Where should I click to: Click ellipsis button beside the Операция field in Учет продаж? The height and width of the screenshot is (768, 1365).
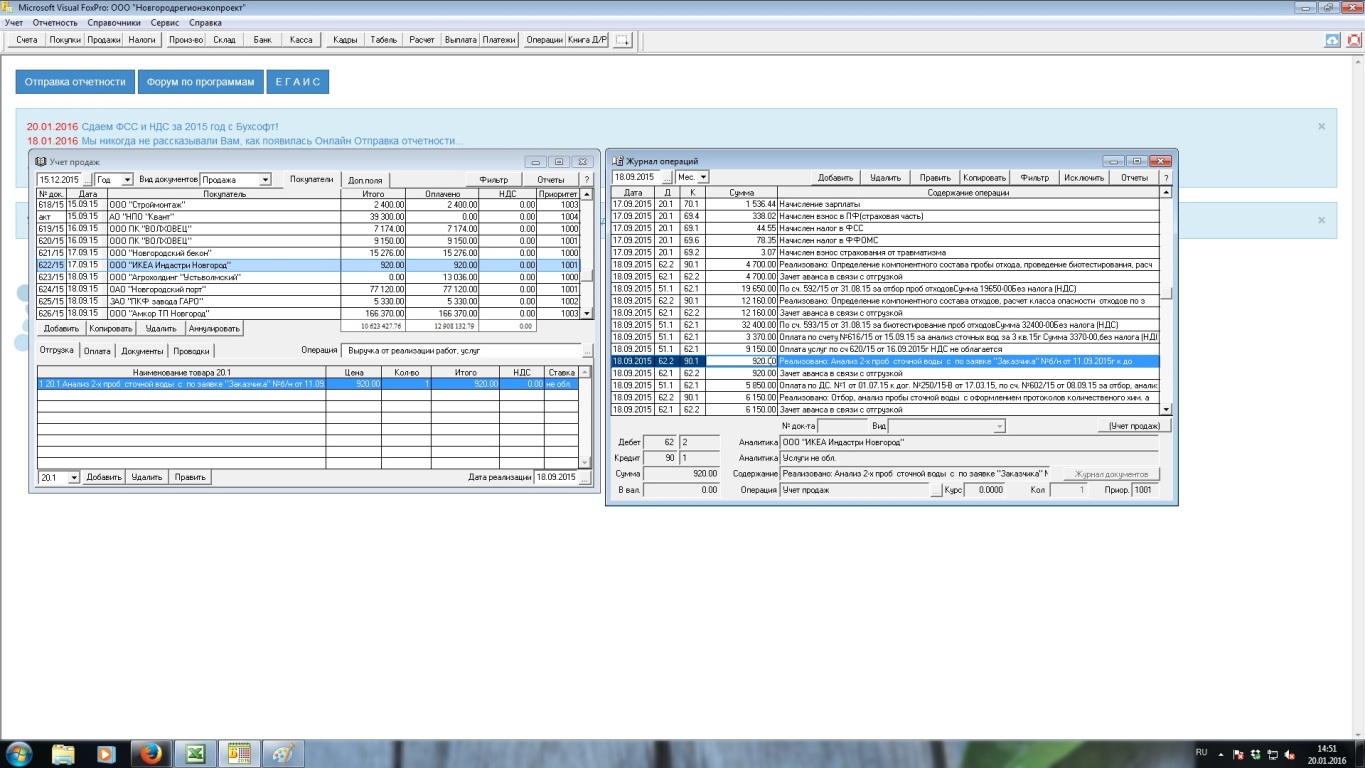click(x=586, y=352)
